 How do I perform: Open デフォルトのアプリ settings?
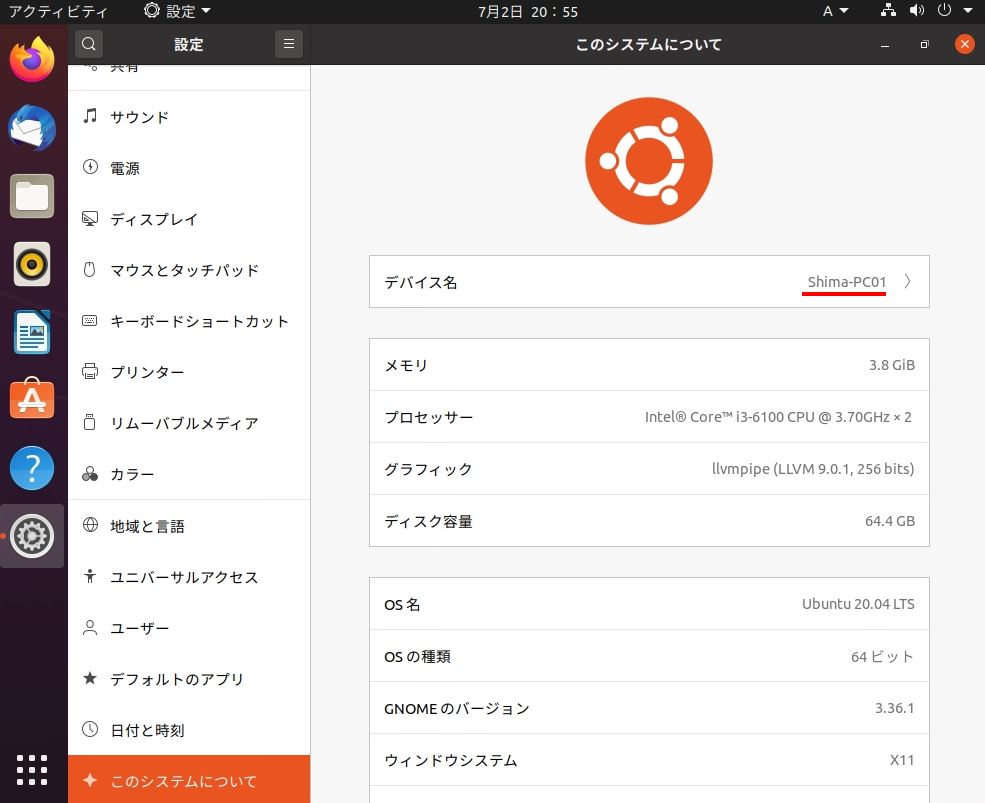[189, 679]
